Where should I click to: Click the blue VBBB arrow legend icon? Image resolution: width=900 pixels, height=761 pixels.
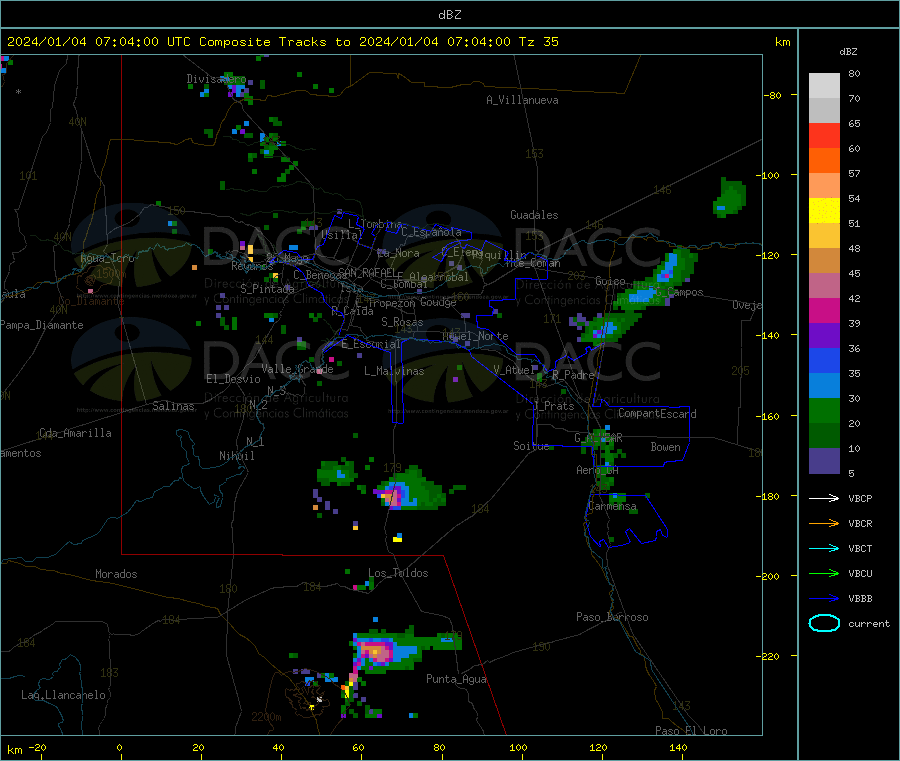824,599
